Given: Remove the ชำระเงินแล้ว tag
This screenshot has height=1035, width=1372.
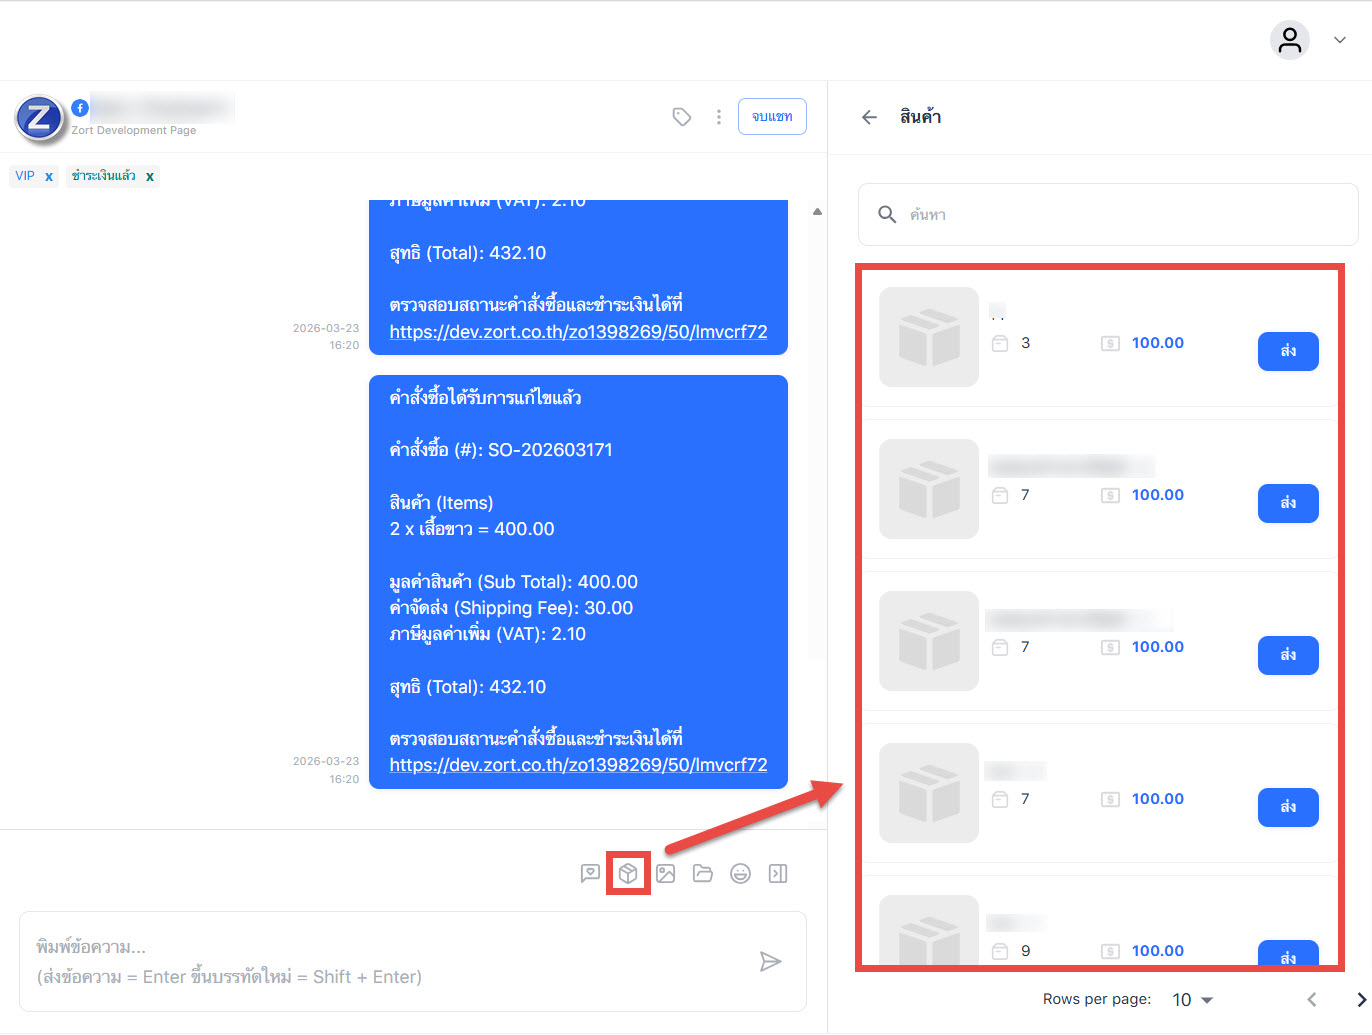Looking at the screenshot, I should 150,177.
